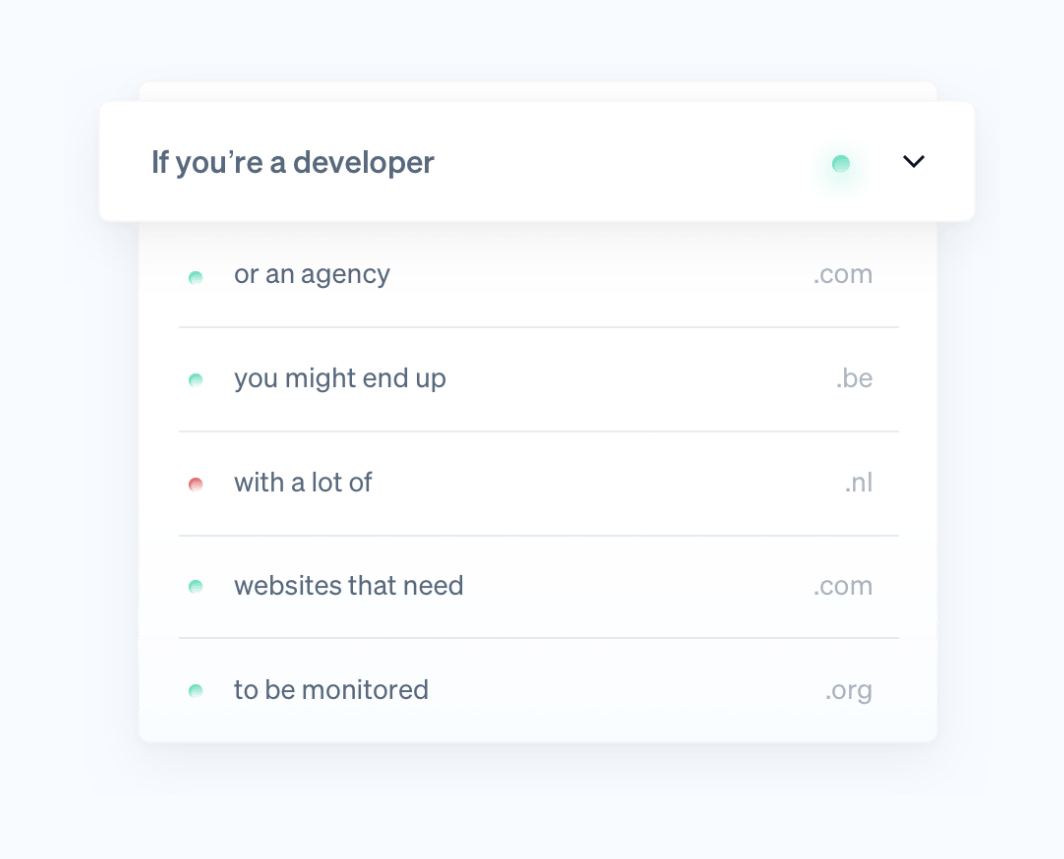Screen dimensions: 1064x859
Task: Expand details for the 'you might end up' row
Action: tap(341, 379)
